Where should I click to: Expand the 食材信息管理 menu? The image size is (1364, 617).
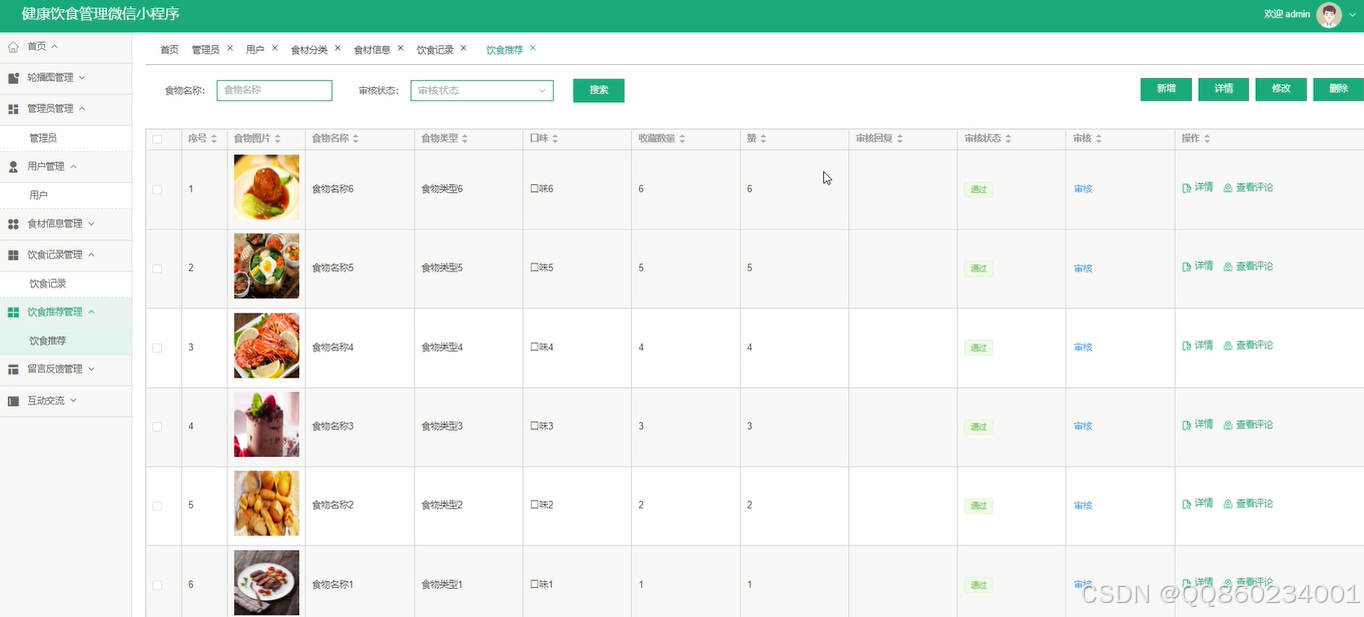92,224
